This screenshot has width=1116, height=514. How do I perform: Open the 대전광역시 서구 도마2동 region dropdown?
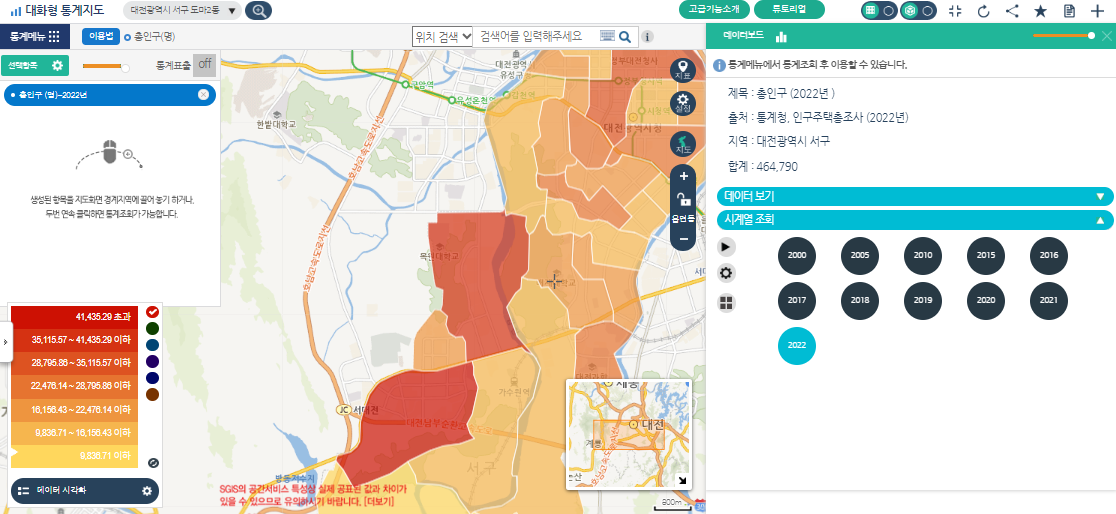tap(184, 11)
